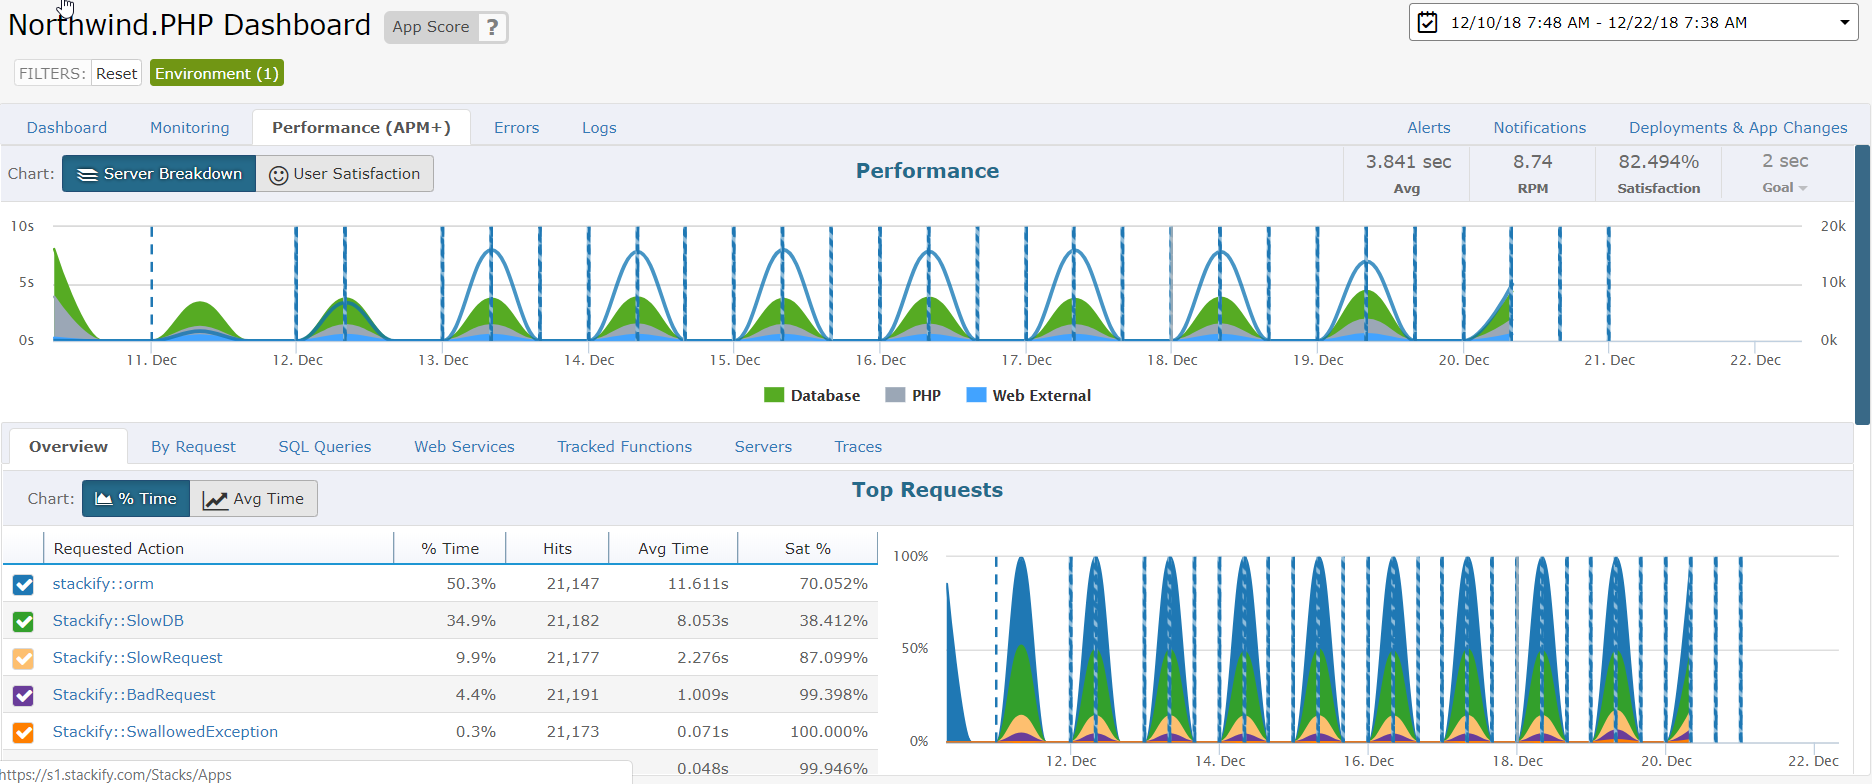Sort by the Avg Time column header

coord(673,548)
